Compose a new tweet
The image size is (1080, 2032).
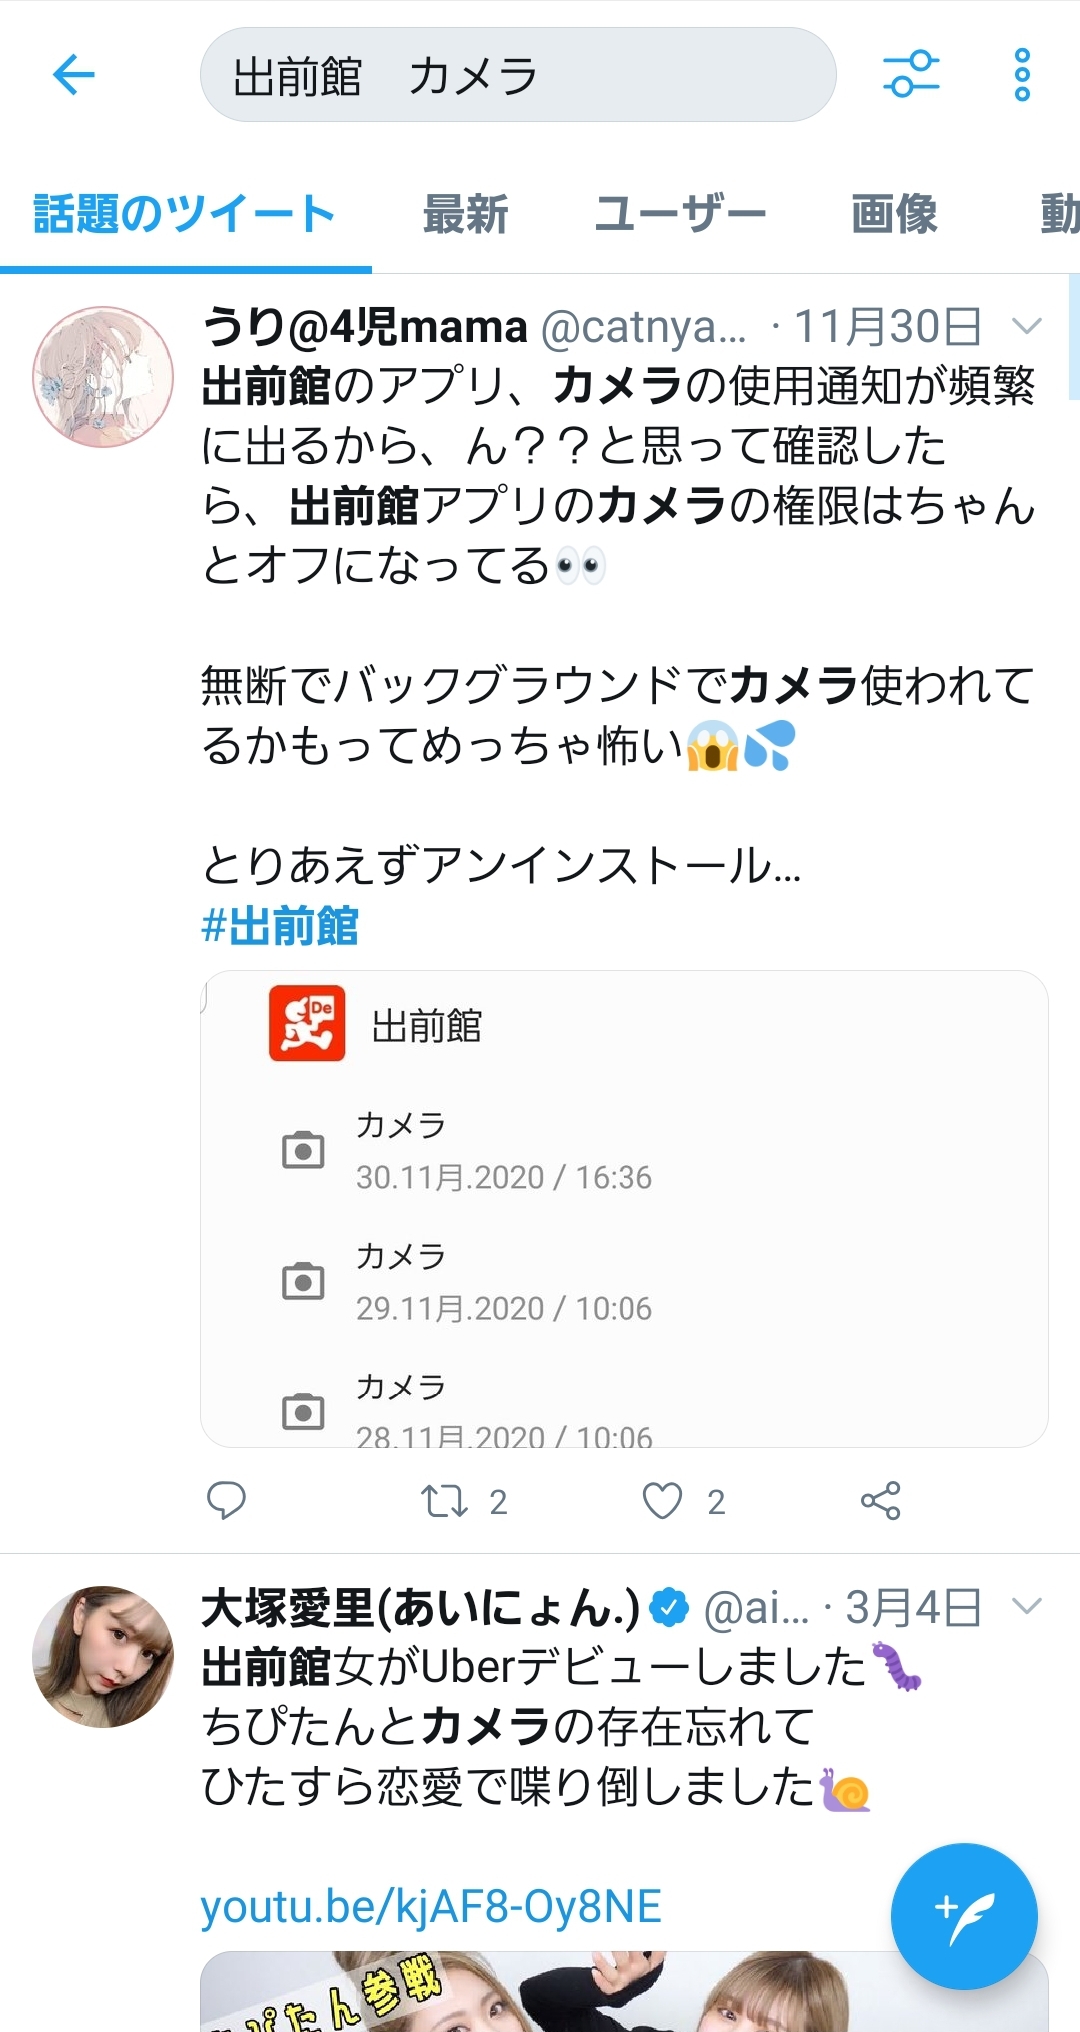click(x=963, y=1915)
